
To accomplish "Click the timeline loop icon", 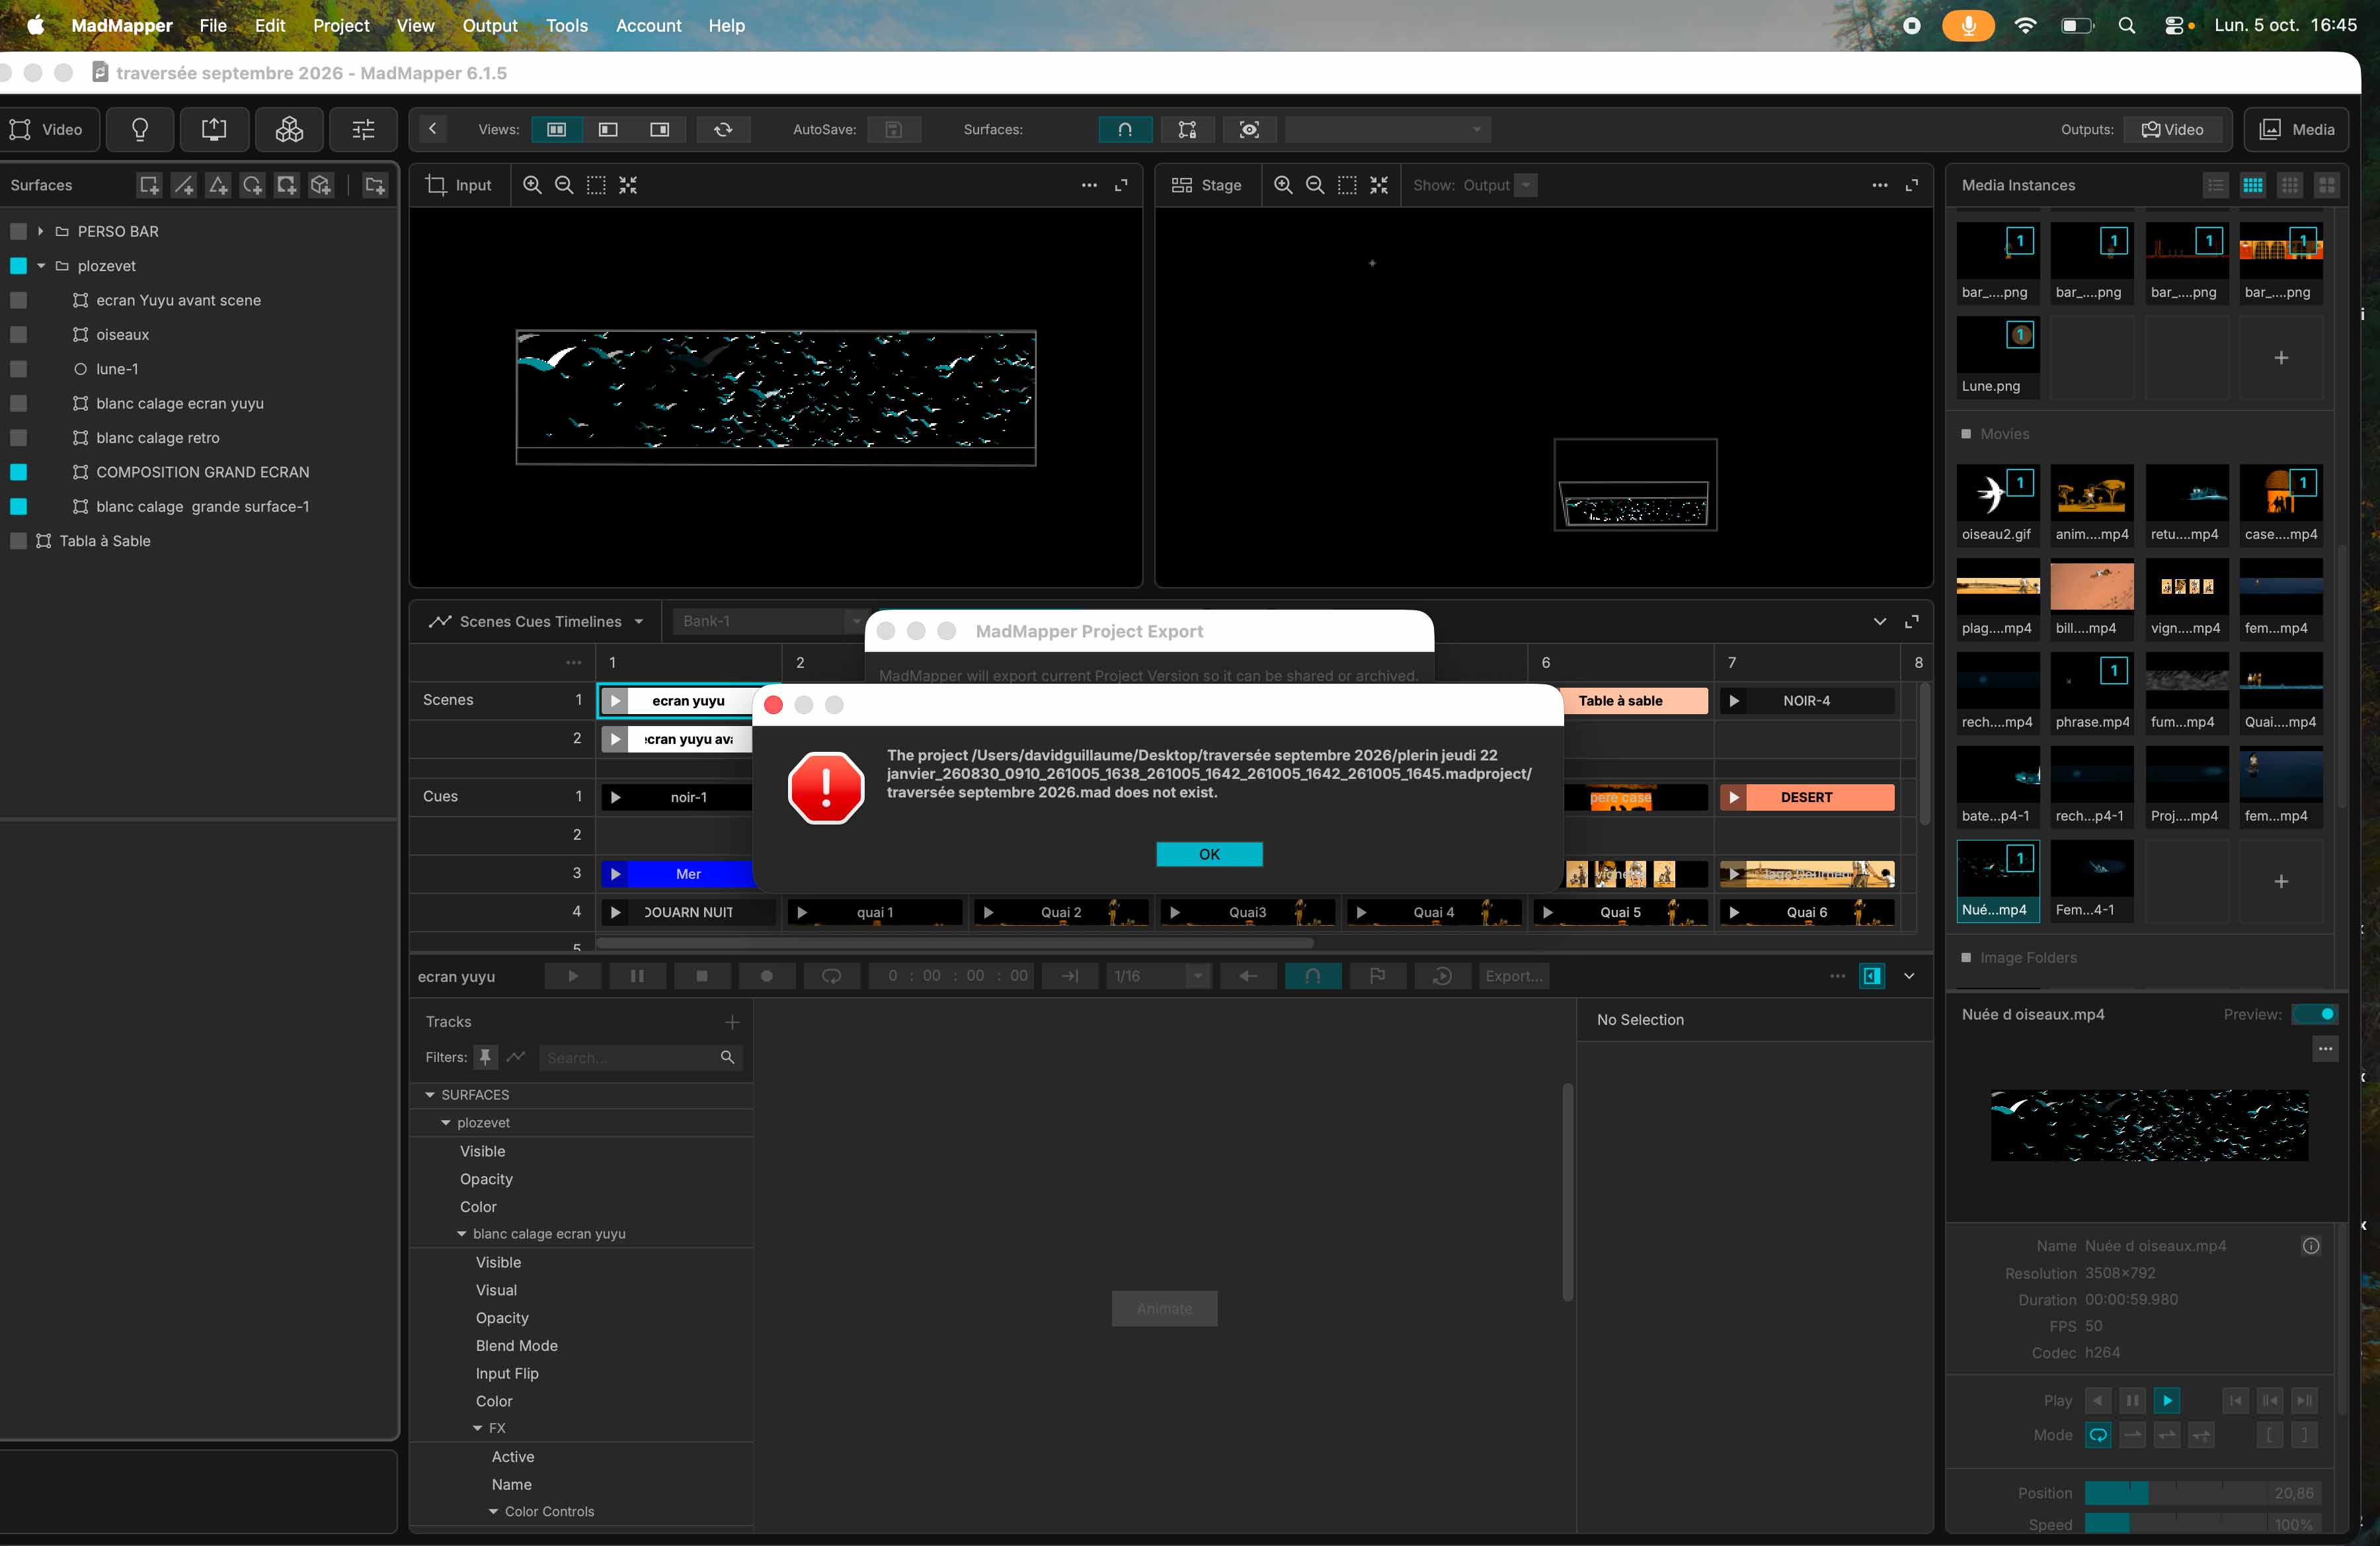I will 831,976.
